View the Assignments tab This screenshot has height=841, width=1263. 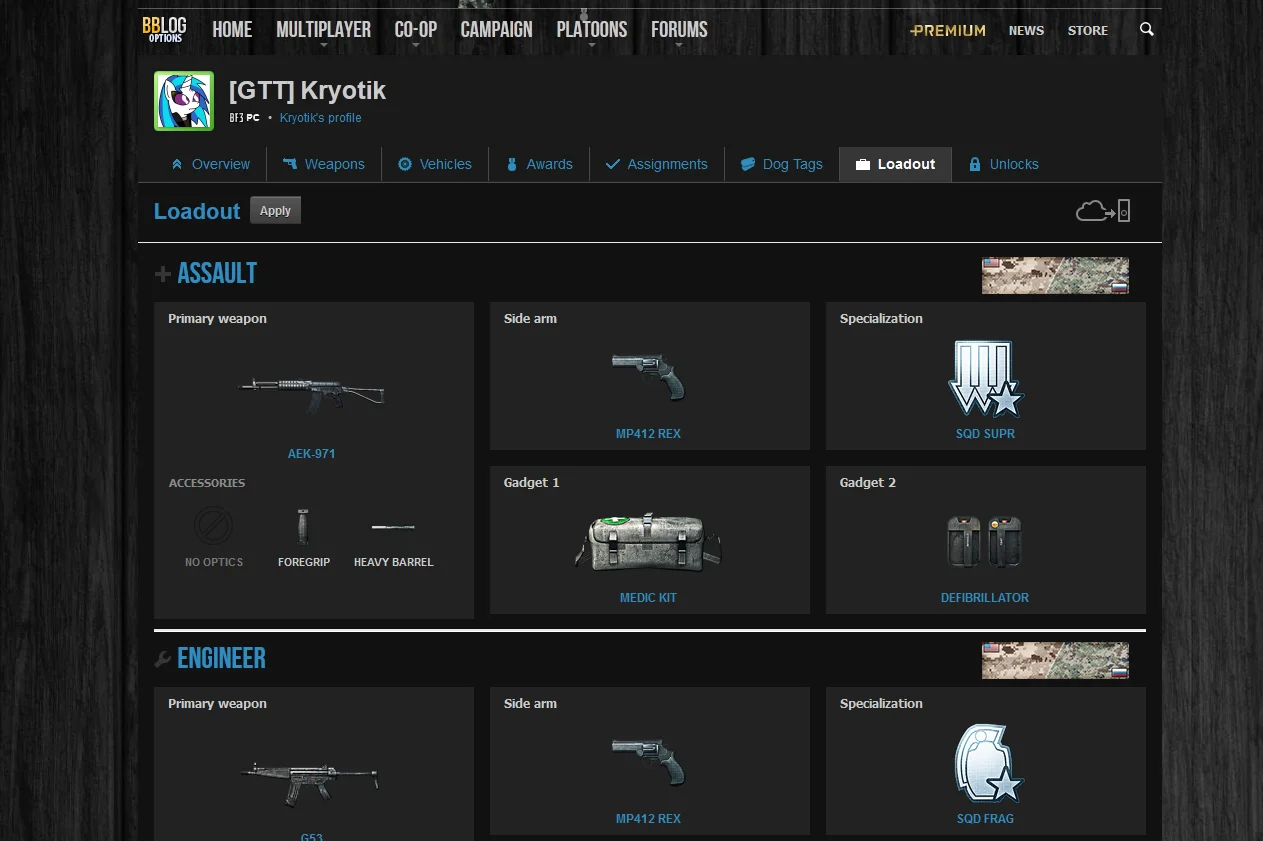(657, 164)
